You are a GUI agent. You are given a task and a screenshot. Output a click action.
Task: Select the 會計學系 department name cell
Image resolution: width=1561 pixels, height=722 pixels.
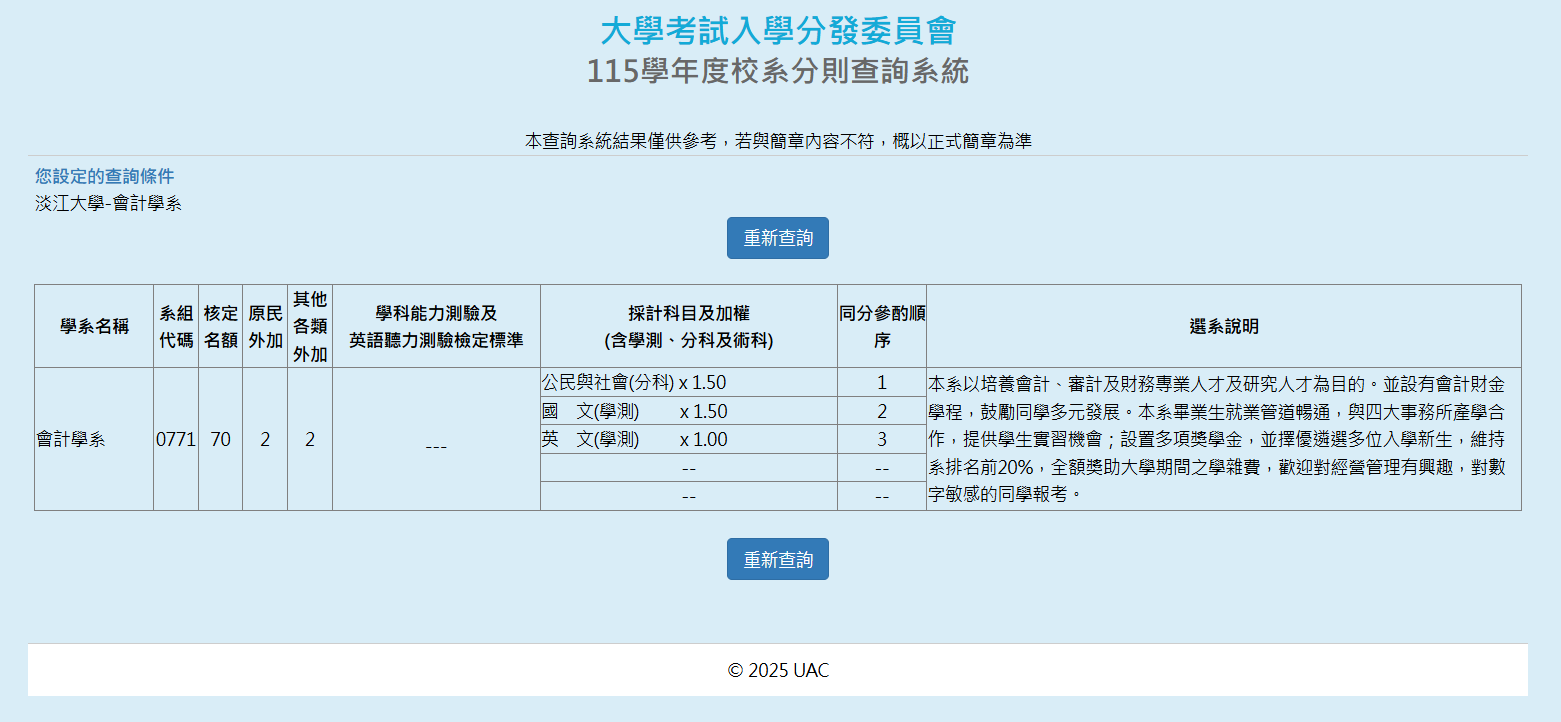(70, 439)
